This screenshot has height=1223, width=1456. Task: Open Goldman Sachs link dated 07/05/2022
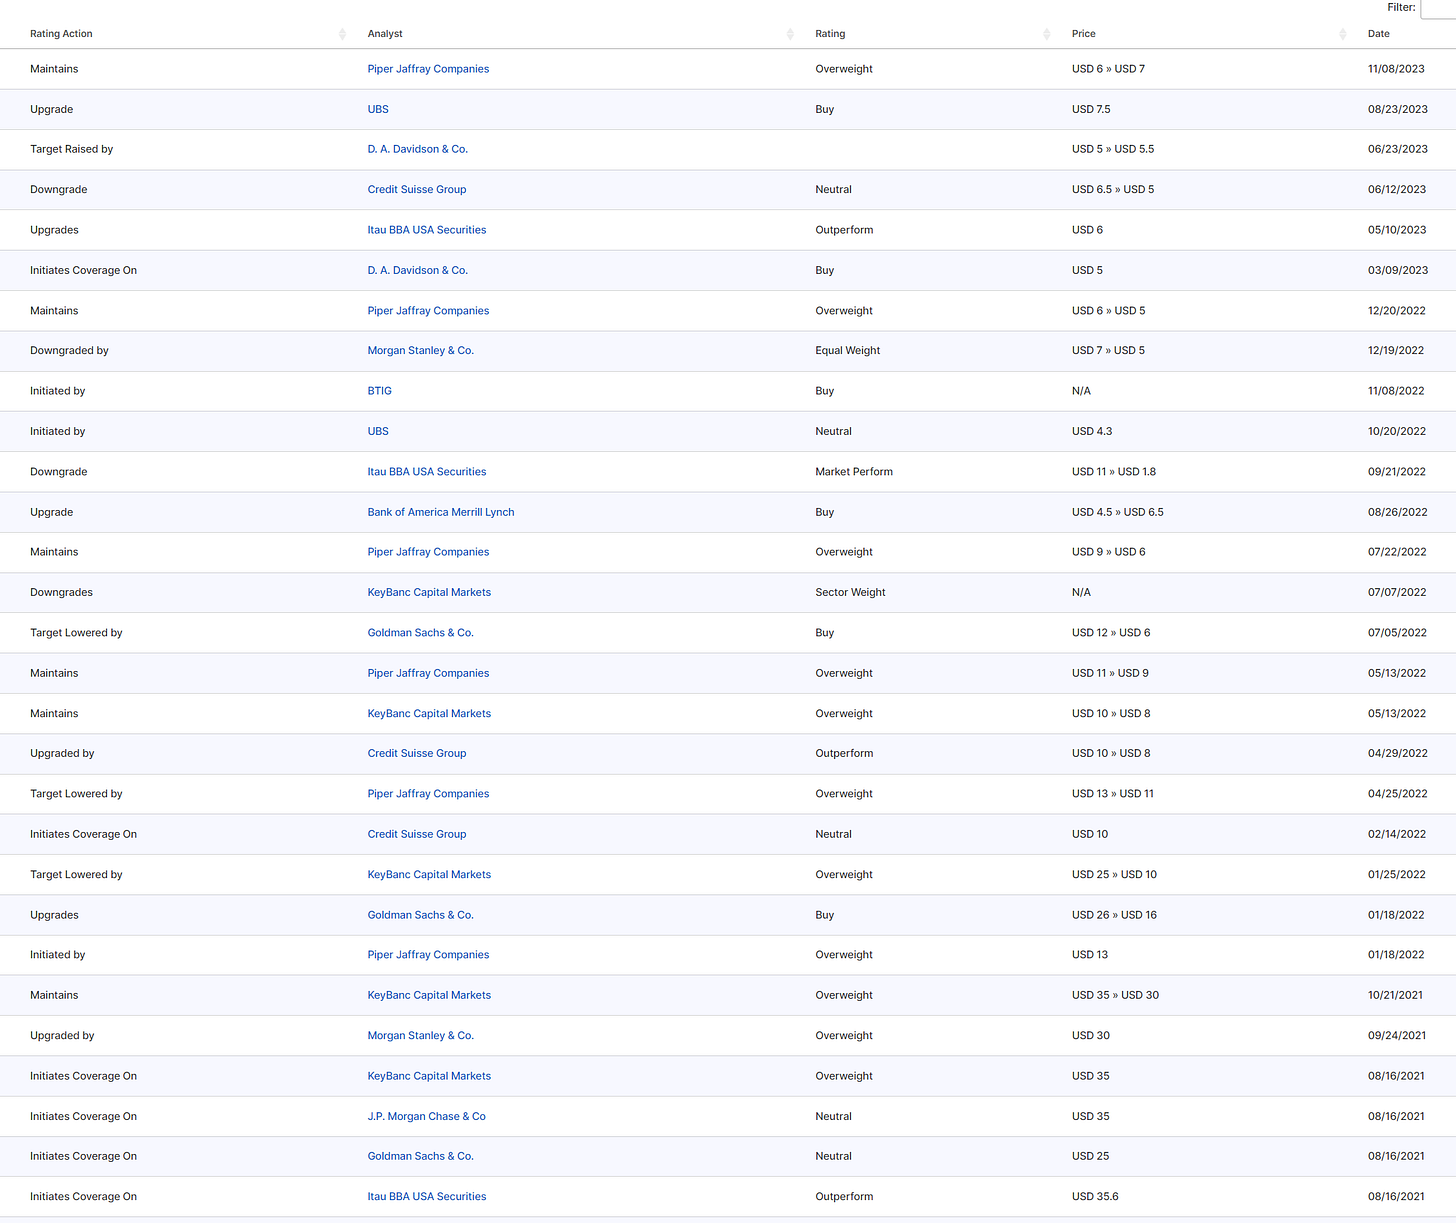pos(420,633)
